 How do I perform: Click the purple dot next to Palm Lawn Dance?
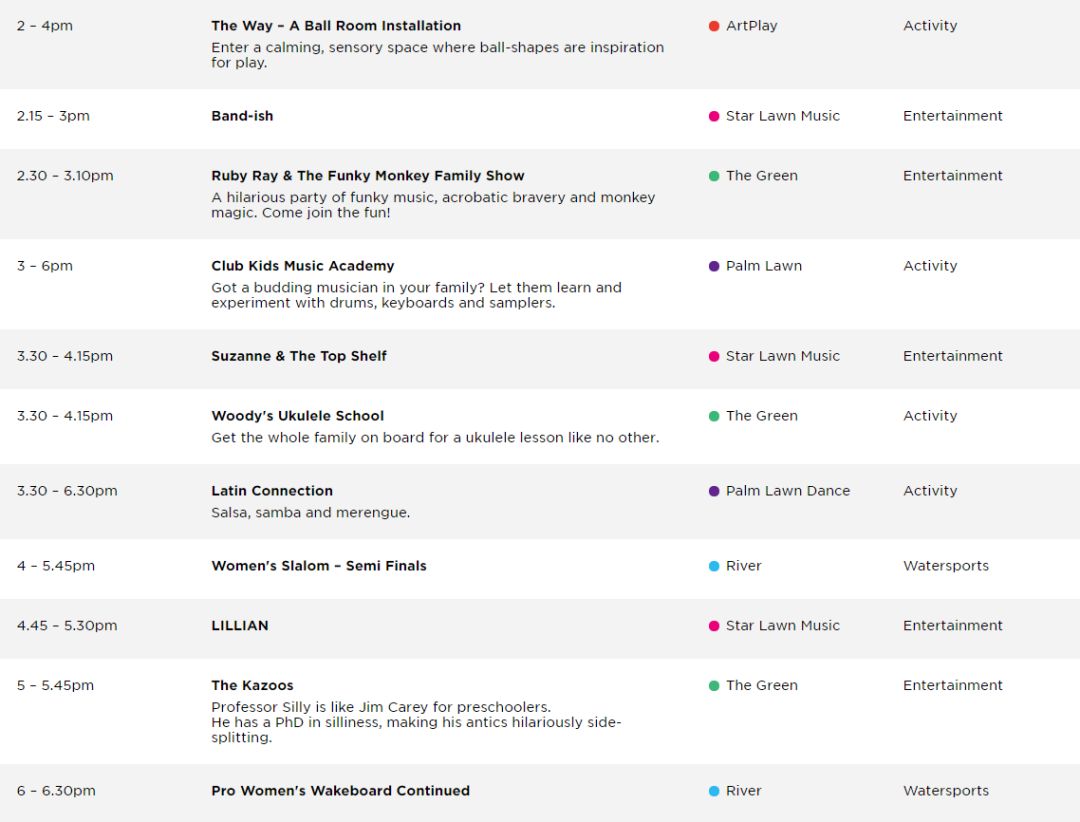714,491
